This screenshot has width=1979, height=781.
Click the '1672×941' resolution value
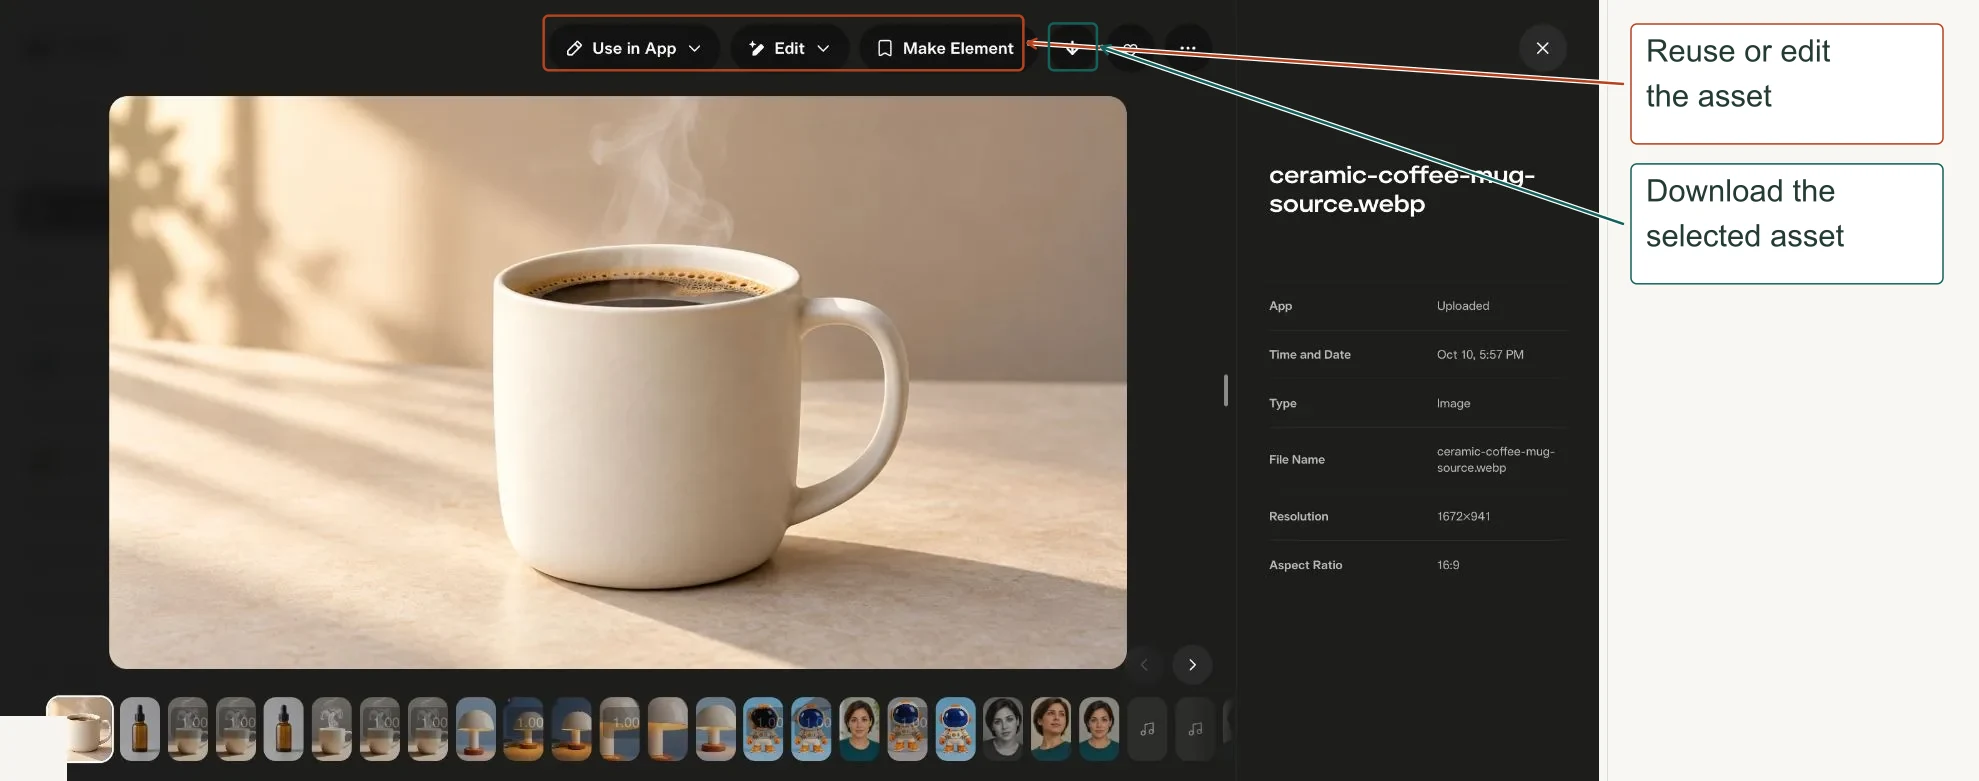point(1463,517)
